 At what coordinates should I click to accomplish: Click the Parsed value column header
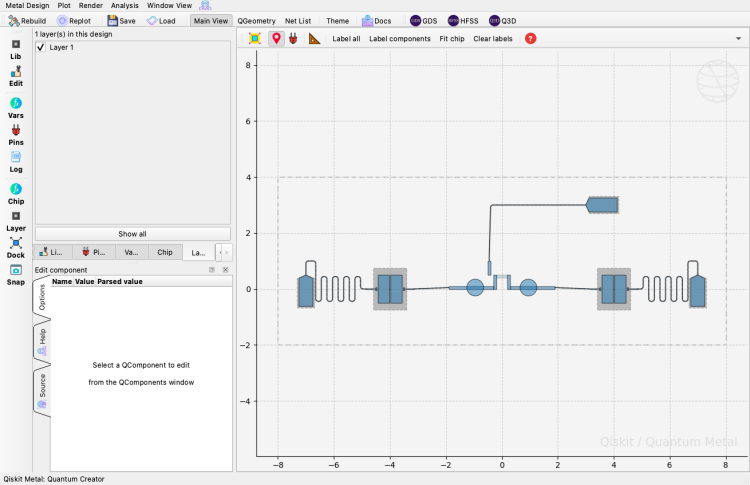(x=120, y=281)
